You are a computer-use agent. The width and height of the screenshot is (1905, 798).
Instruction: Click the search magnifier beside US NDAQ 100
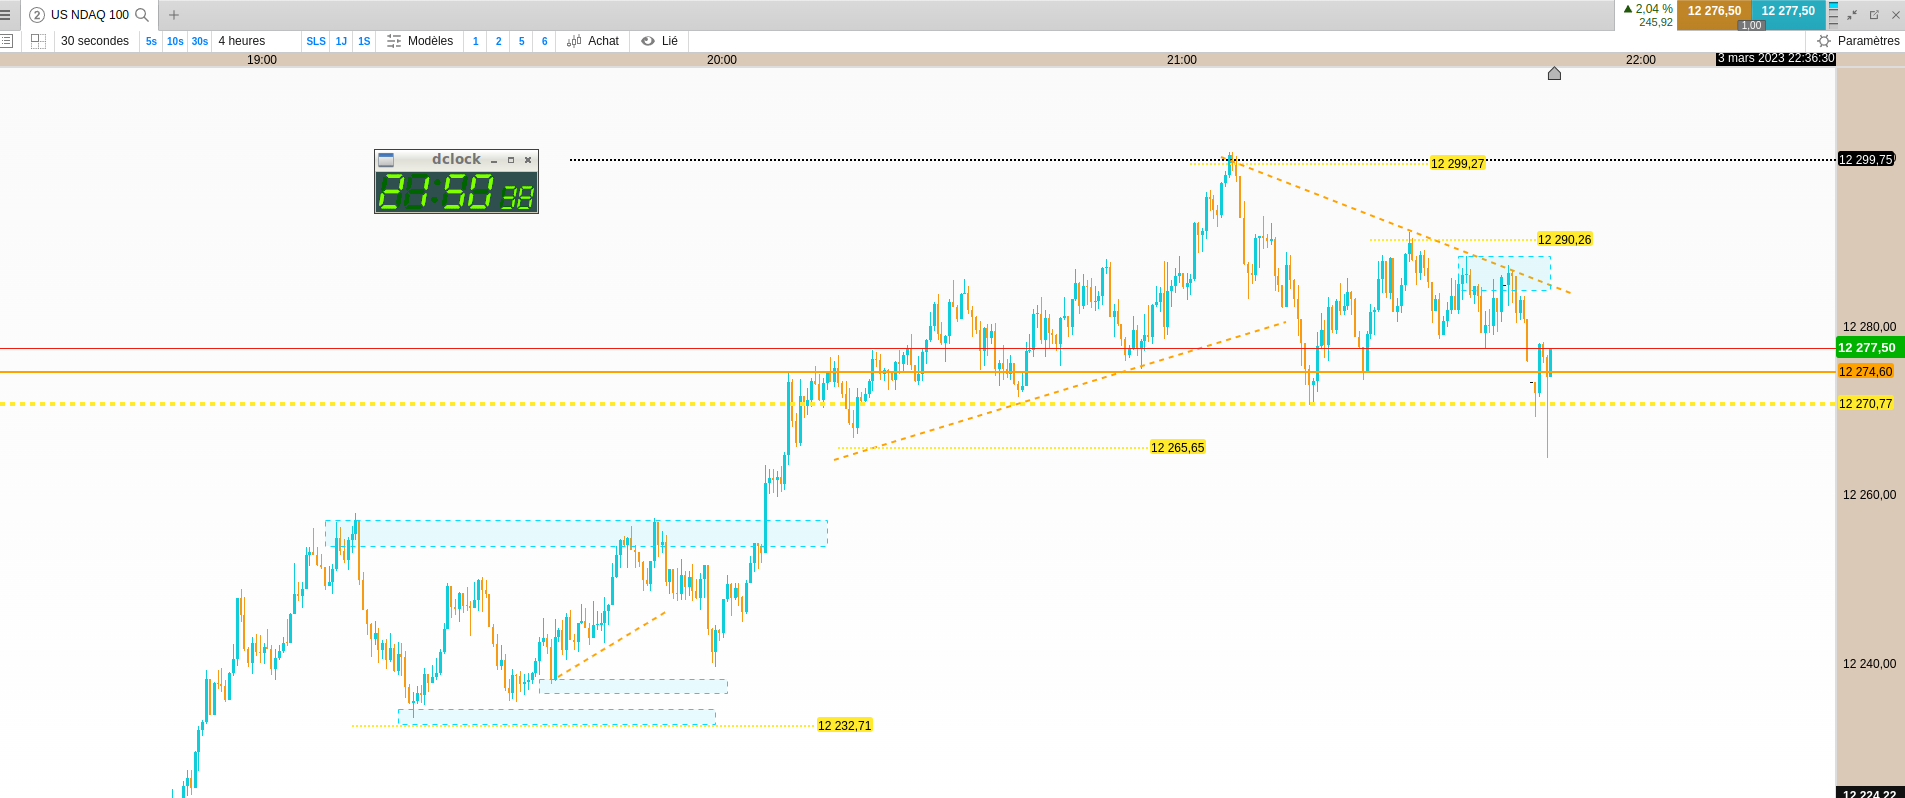tap(142, 15)
